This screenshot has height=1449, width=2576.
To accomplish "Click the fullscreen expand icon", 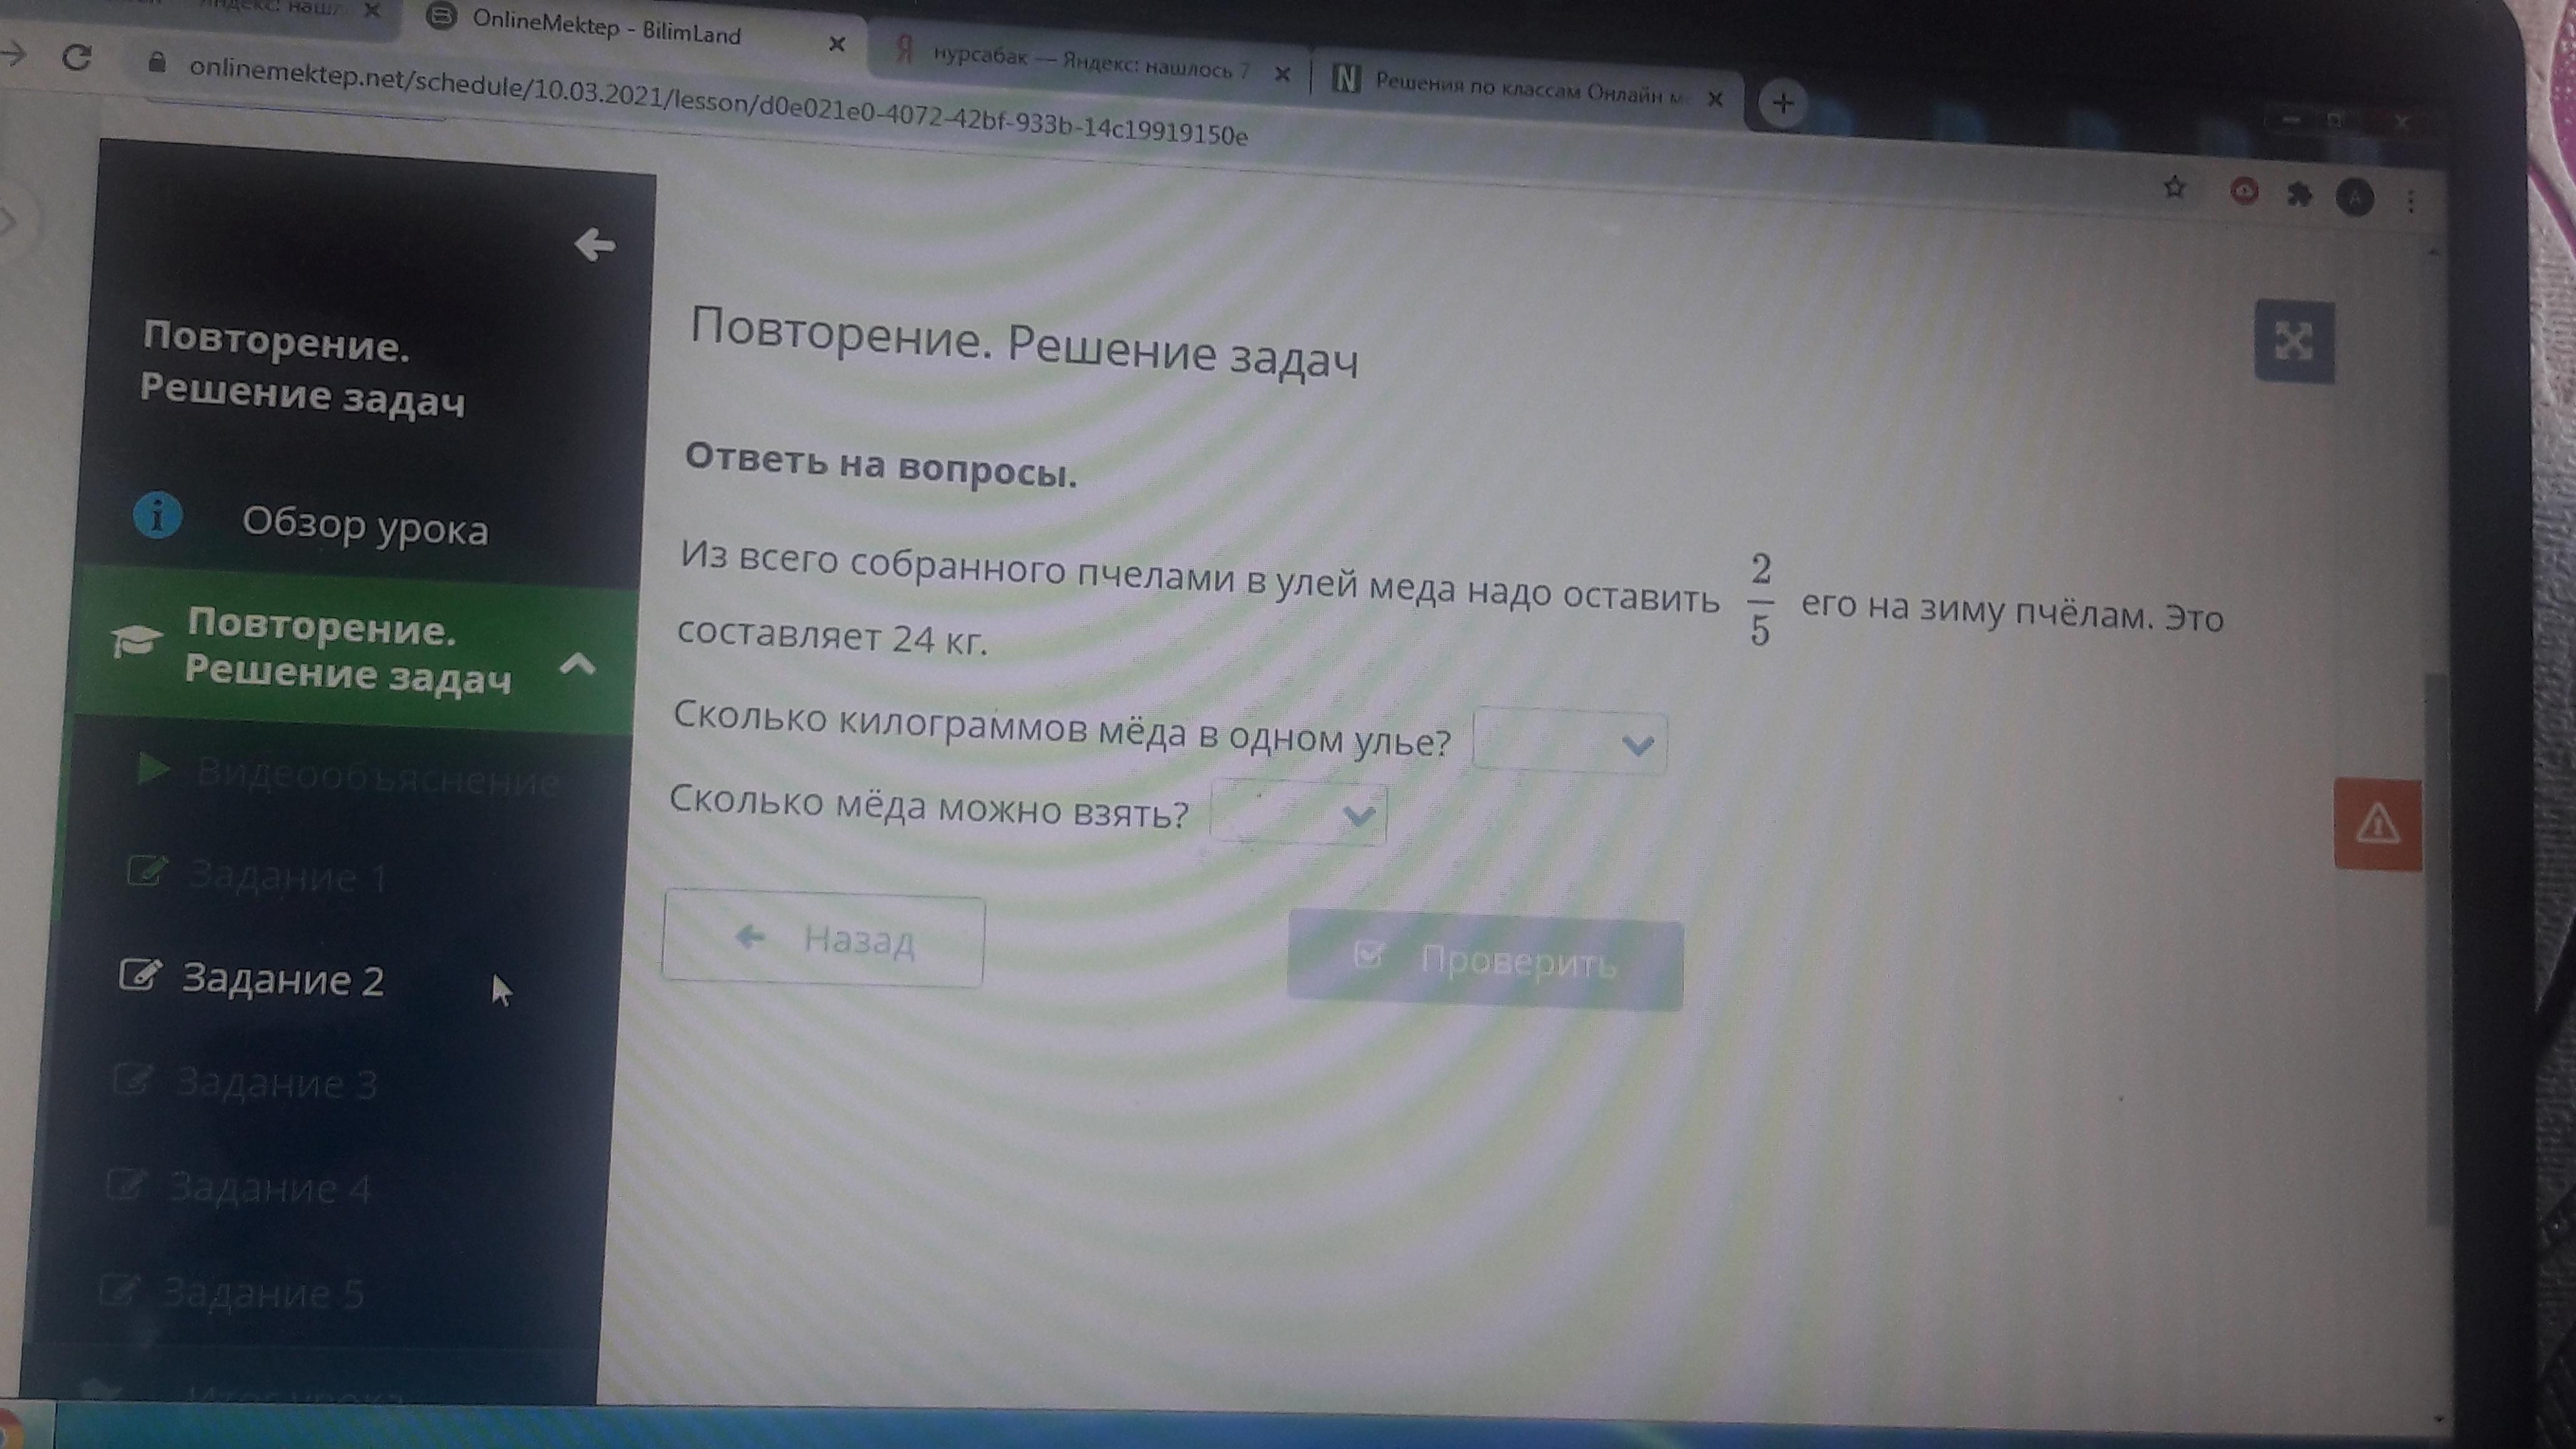I will coord(2293,341).
